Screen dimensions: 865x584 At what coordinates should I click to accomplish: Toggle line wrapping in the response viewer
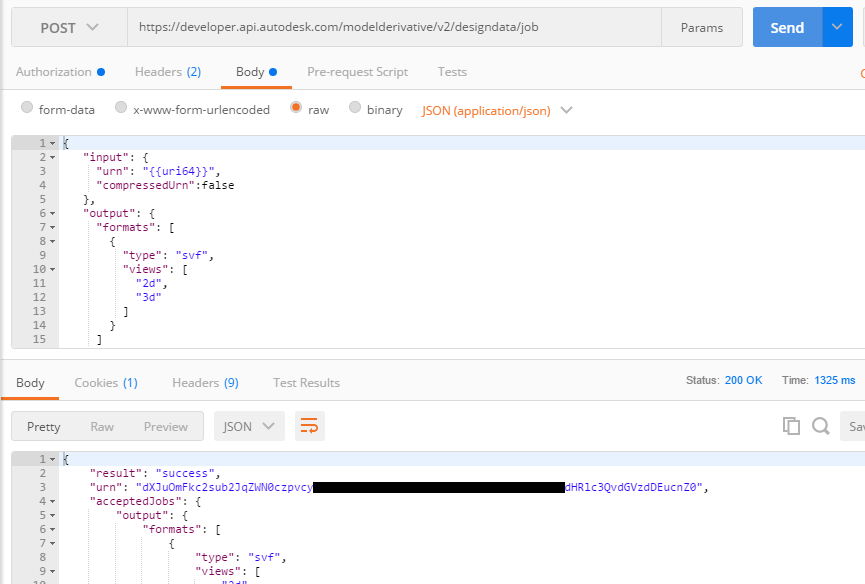click(x=309, y=425)
